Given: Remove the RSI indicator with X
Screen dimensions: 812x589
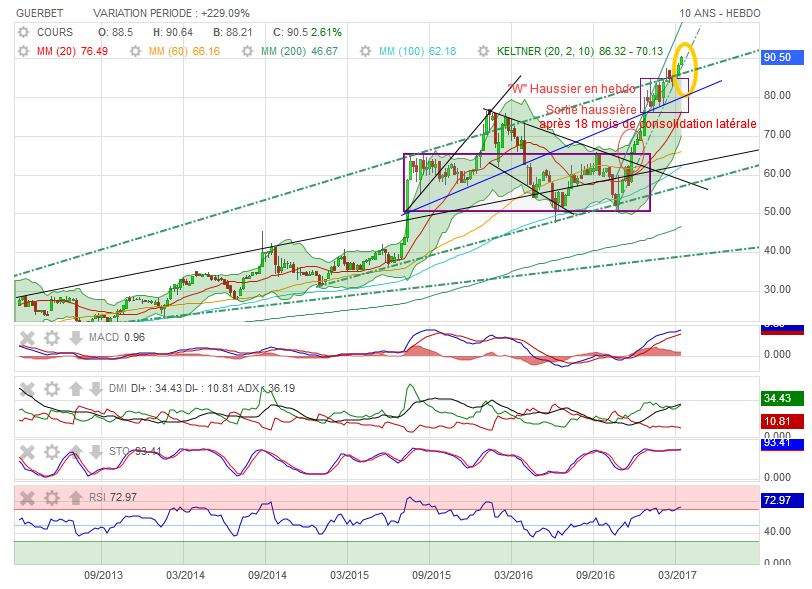Looking at the screenshot, I should pos(27,498).
